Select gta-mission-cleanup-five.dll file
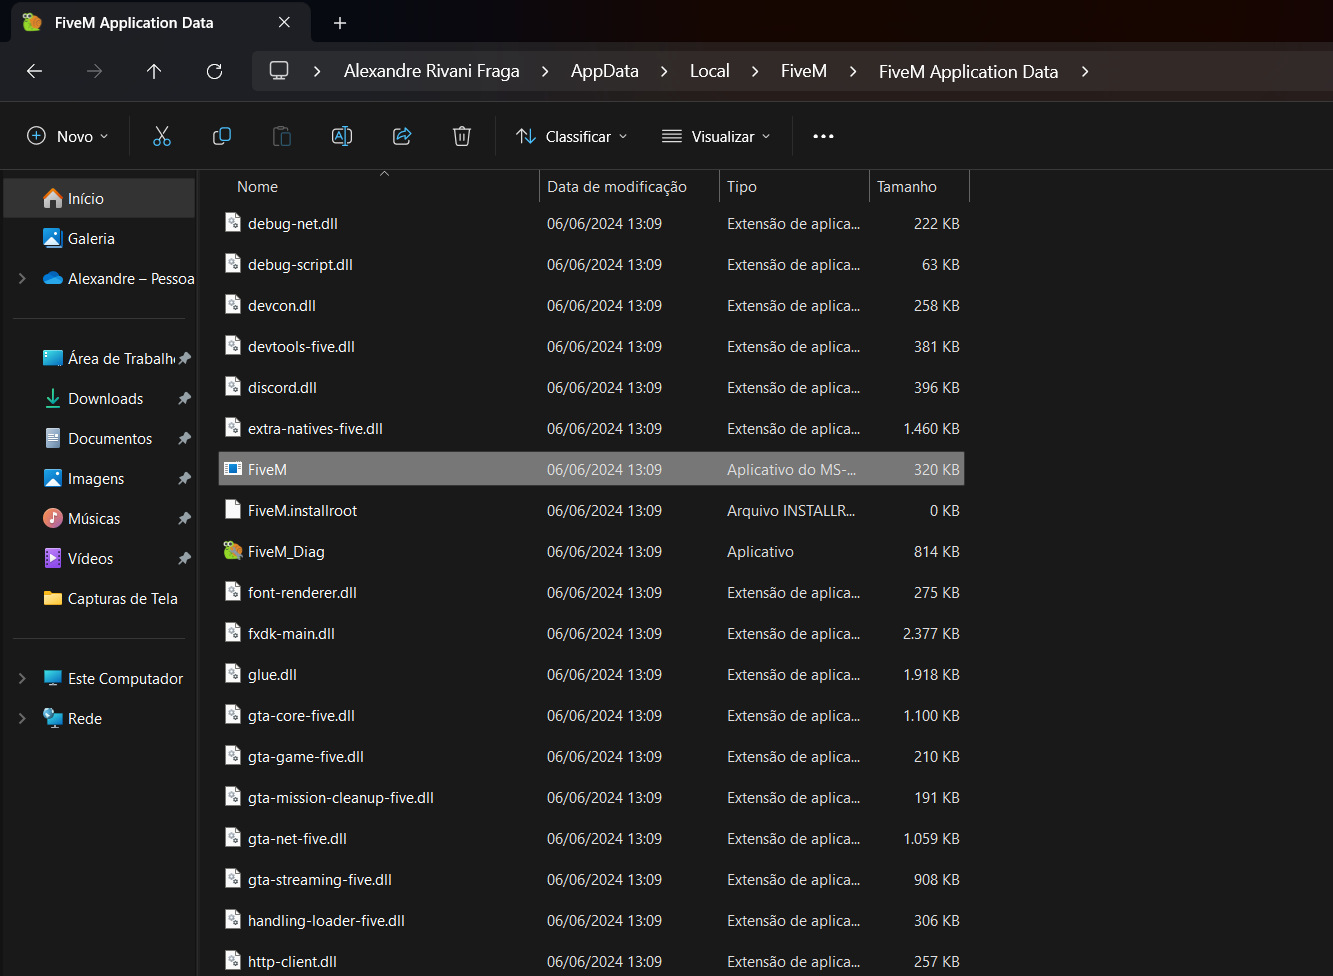The width and height of the screenshot is (1333, 976). 591,798
